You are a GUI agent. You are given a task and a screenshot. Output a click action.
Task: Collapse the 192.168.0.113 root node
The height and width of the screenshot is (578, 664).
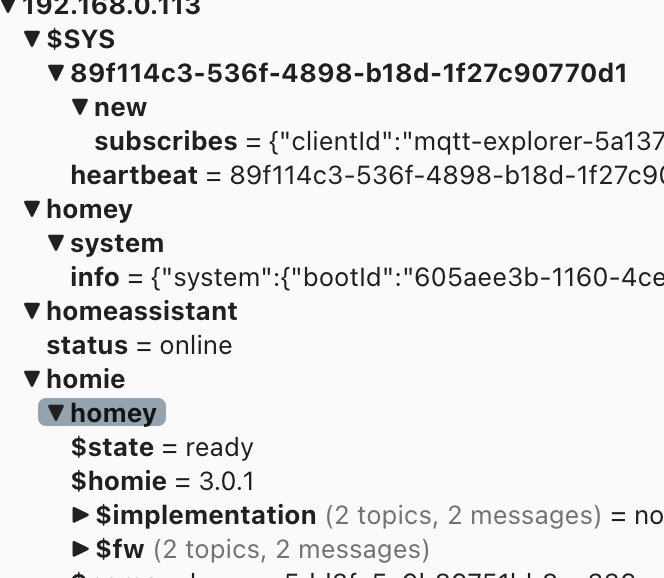pos(8,6)
